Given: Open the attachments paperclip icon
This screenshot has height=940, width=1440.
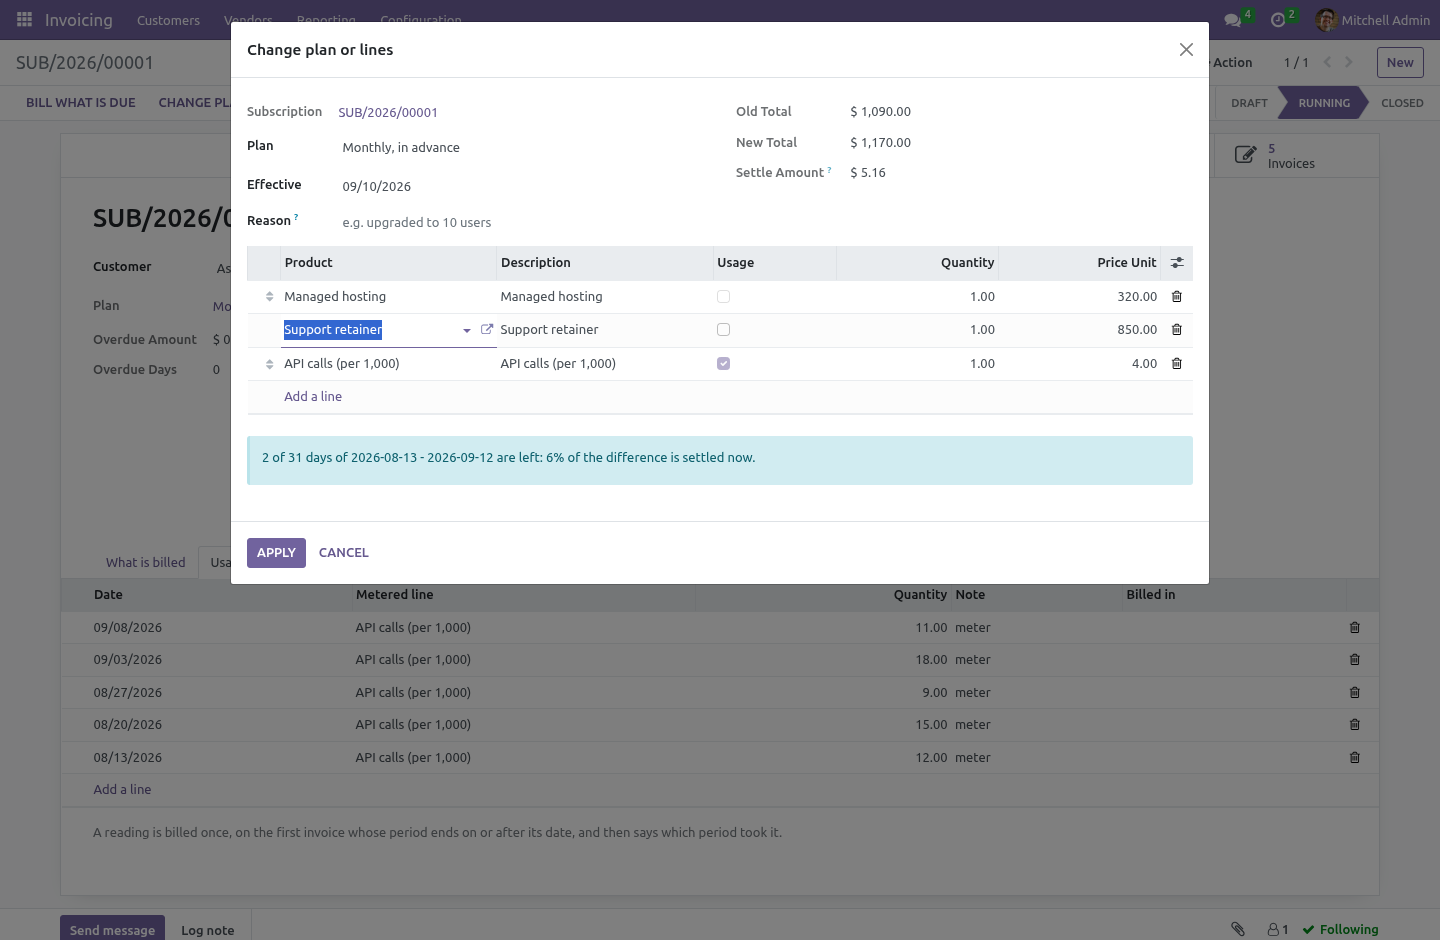Looking at the screenshot, I should [1238, 929].
